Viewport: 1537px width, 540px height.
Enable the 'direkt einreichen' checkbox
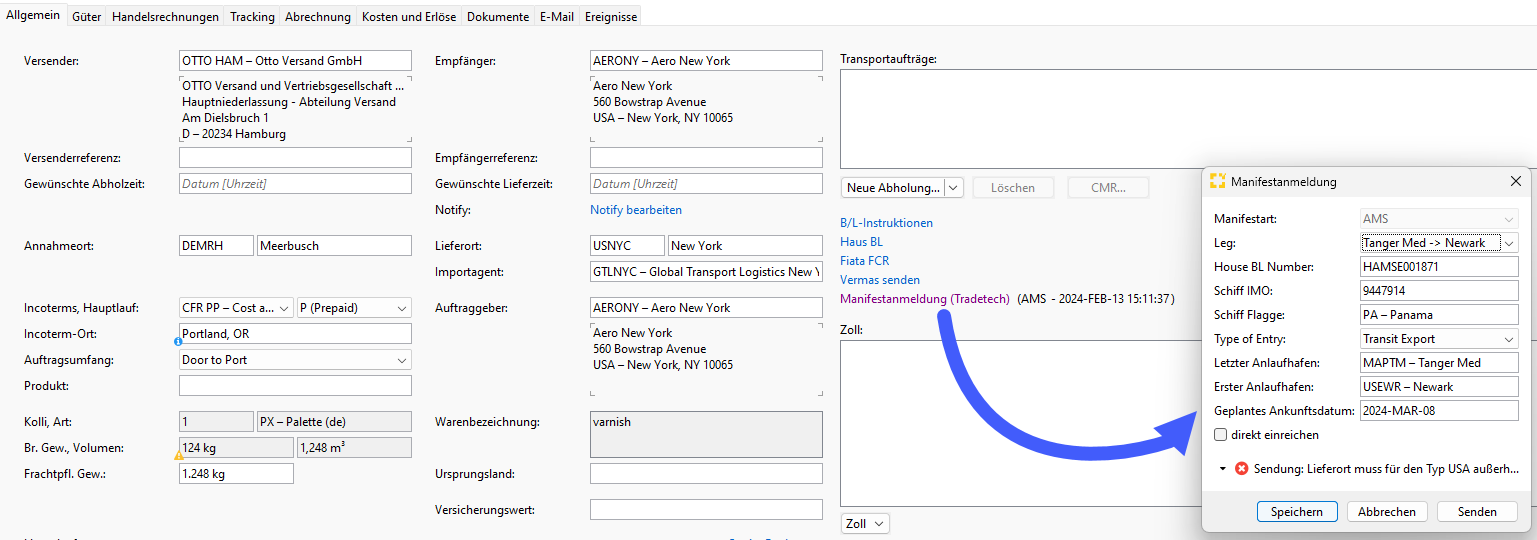coord(1220,435)
